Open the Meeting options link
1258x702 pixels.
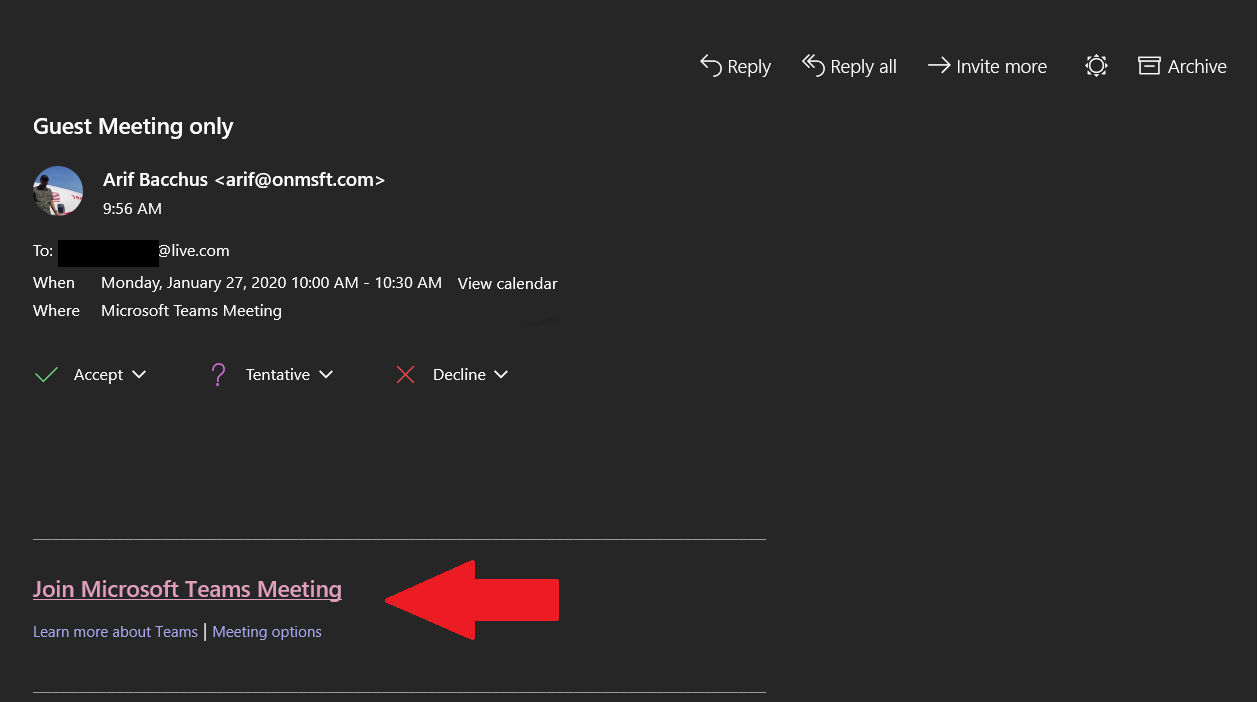pyautogui.click(x=267, y=632)
